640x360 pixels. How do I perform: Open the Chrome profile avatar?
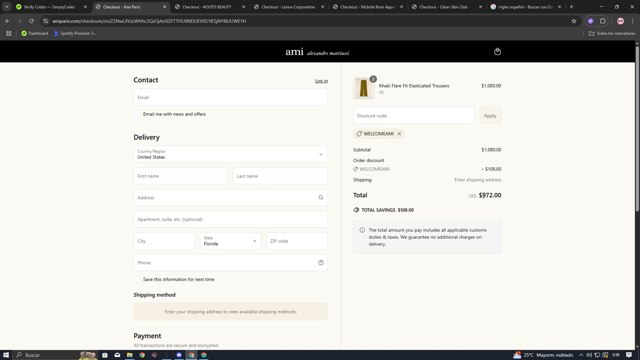click(x=620, y=21)
